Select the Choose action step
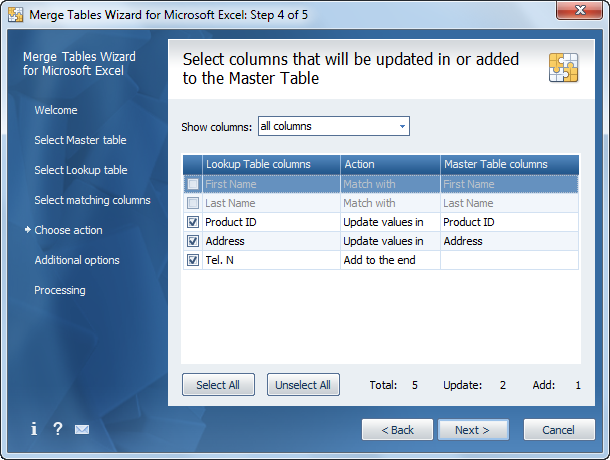The width and height of the screenshot is (610, 460). pyautogui.click(x=68, y=230)
